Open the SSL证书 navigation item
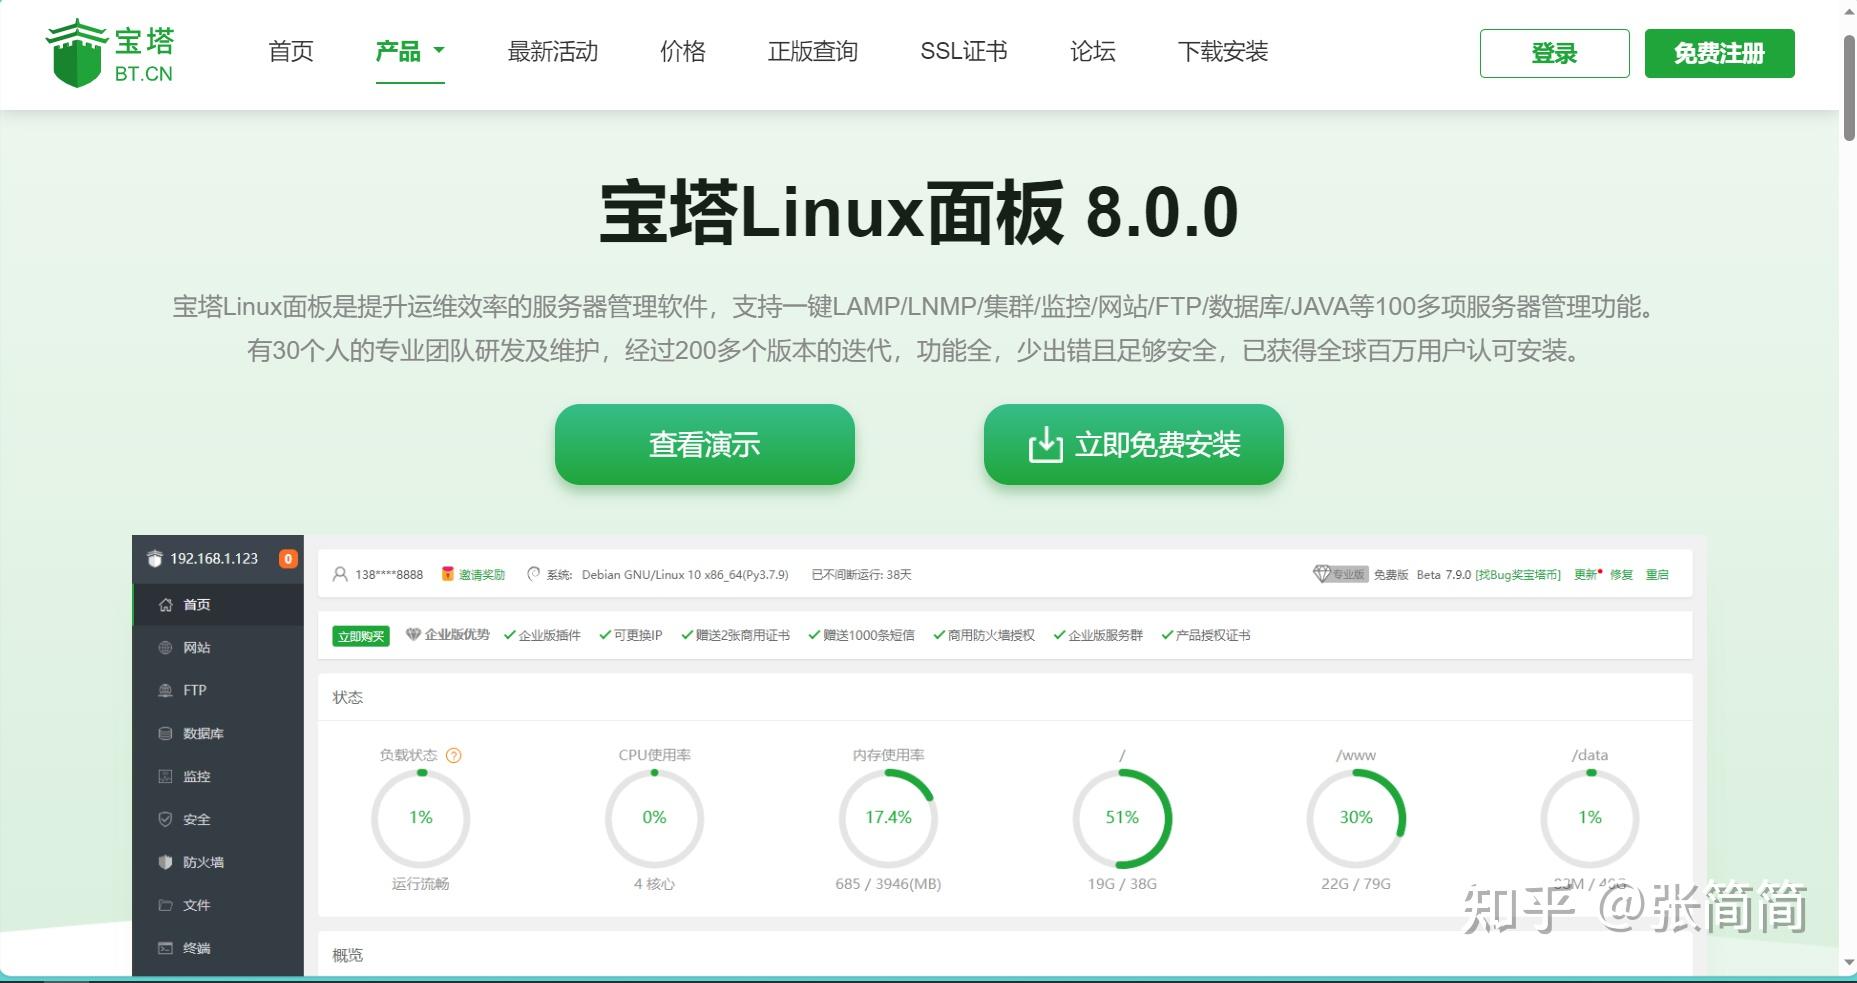Screen dimensions: 1857x983 [964, 51]
